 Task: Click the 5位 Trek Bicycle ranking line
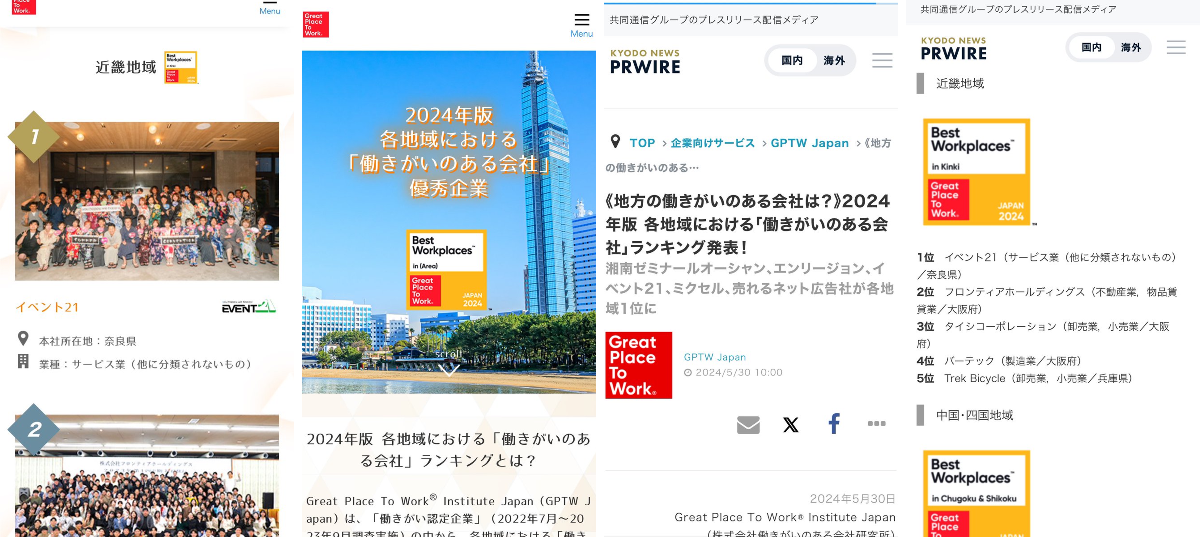[1025, 379]
